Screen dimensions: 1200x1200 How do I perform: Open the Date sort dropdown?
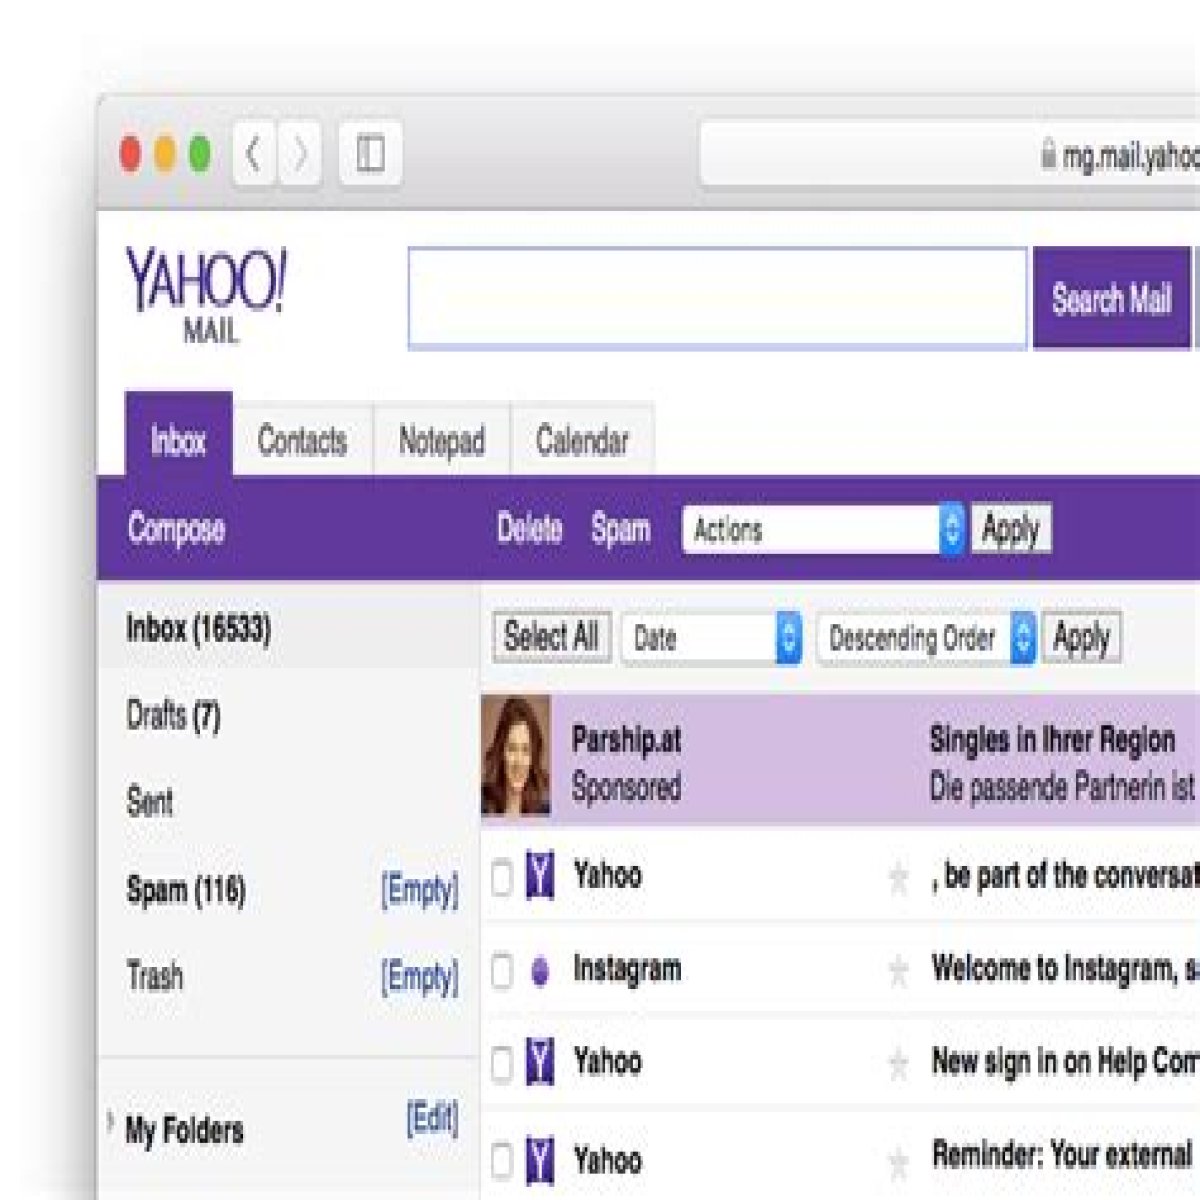712,638
